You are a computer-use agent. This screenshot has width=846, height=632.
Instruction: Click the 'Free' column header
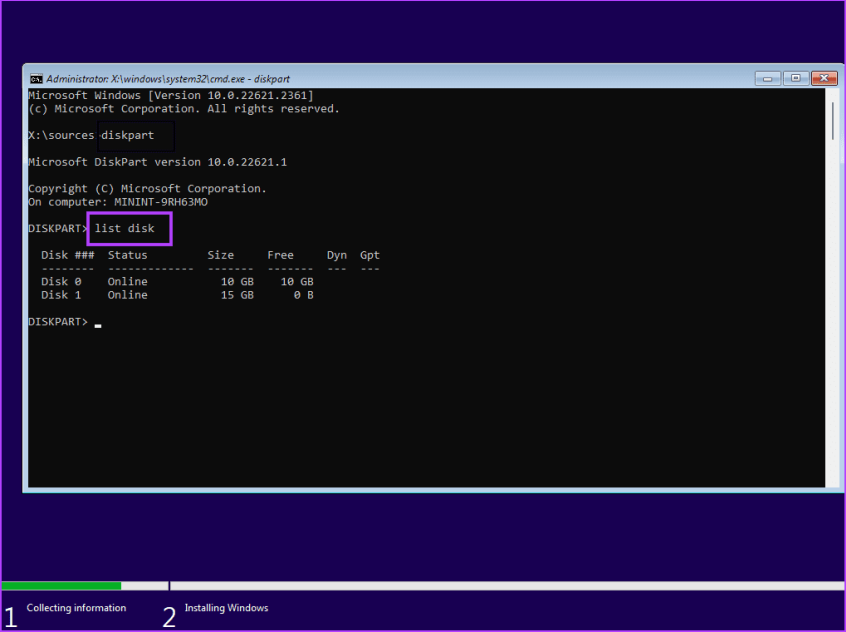pyautogui.click(x=281, y=255)
